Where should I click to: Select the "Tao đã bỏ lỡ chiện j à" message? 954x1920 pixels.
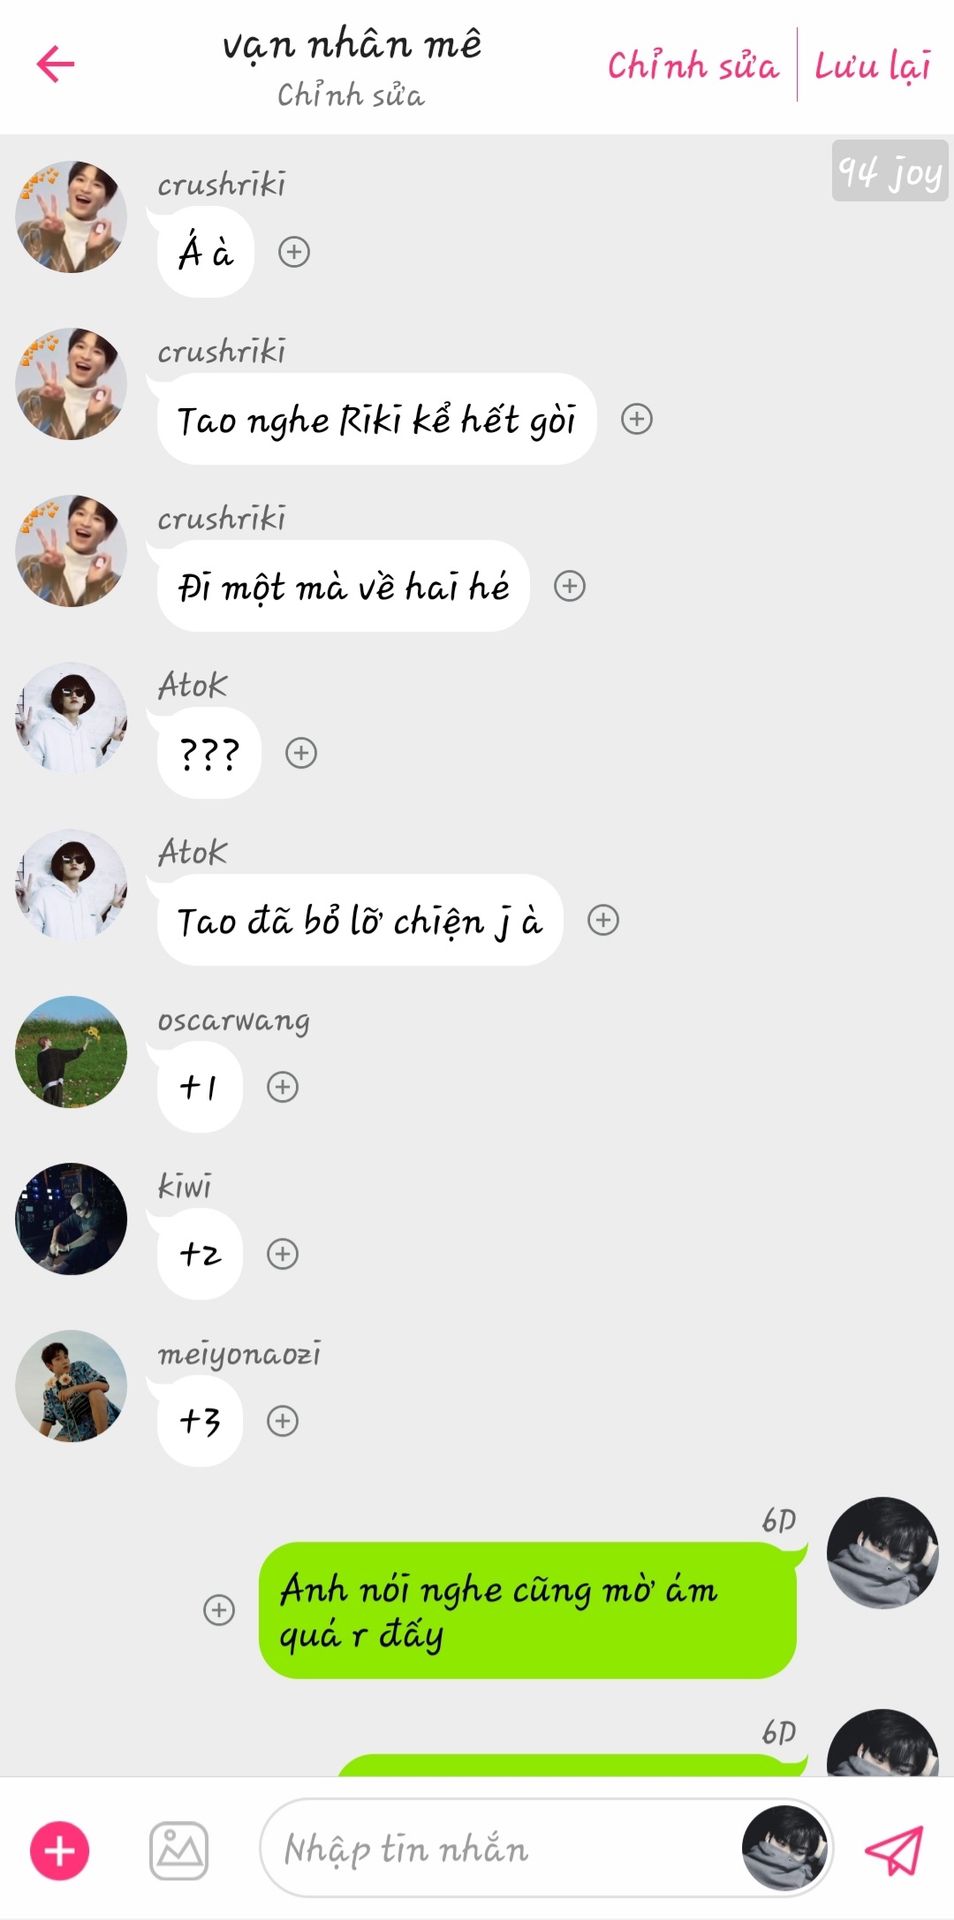(x=360, y=920)
